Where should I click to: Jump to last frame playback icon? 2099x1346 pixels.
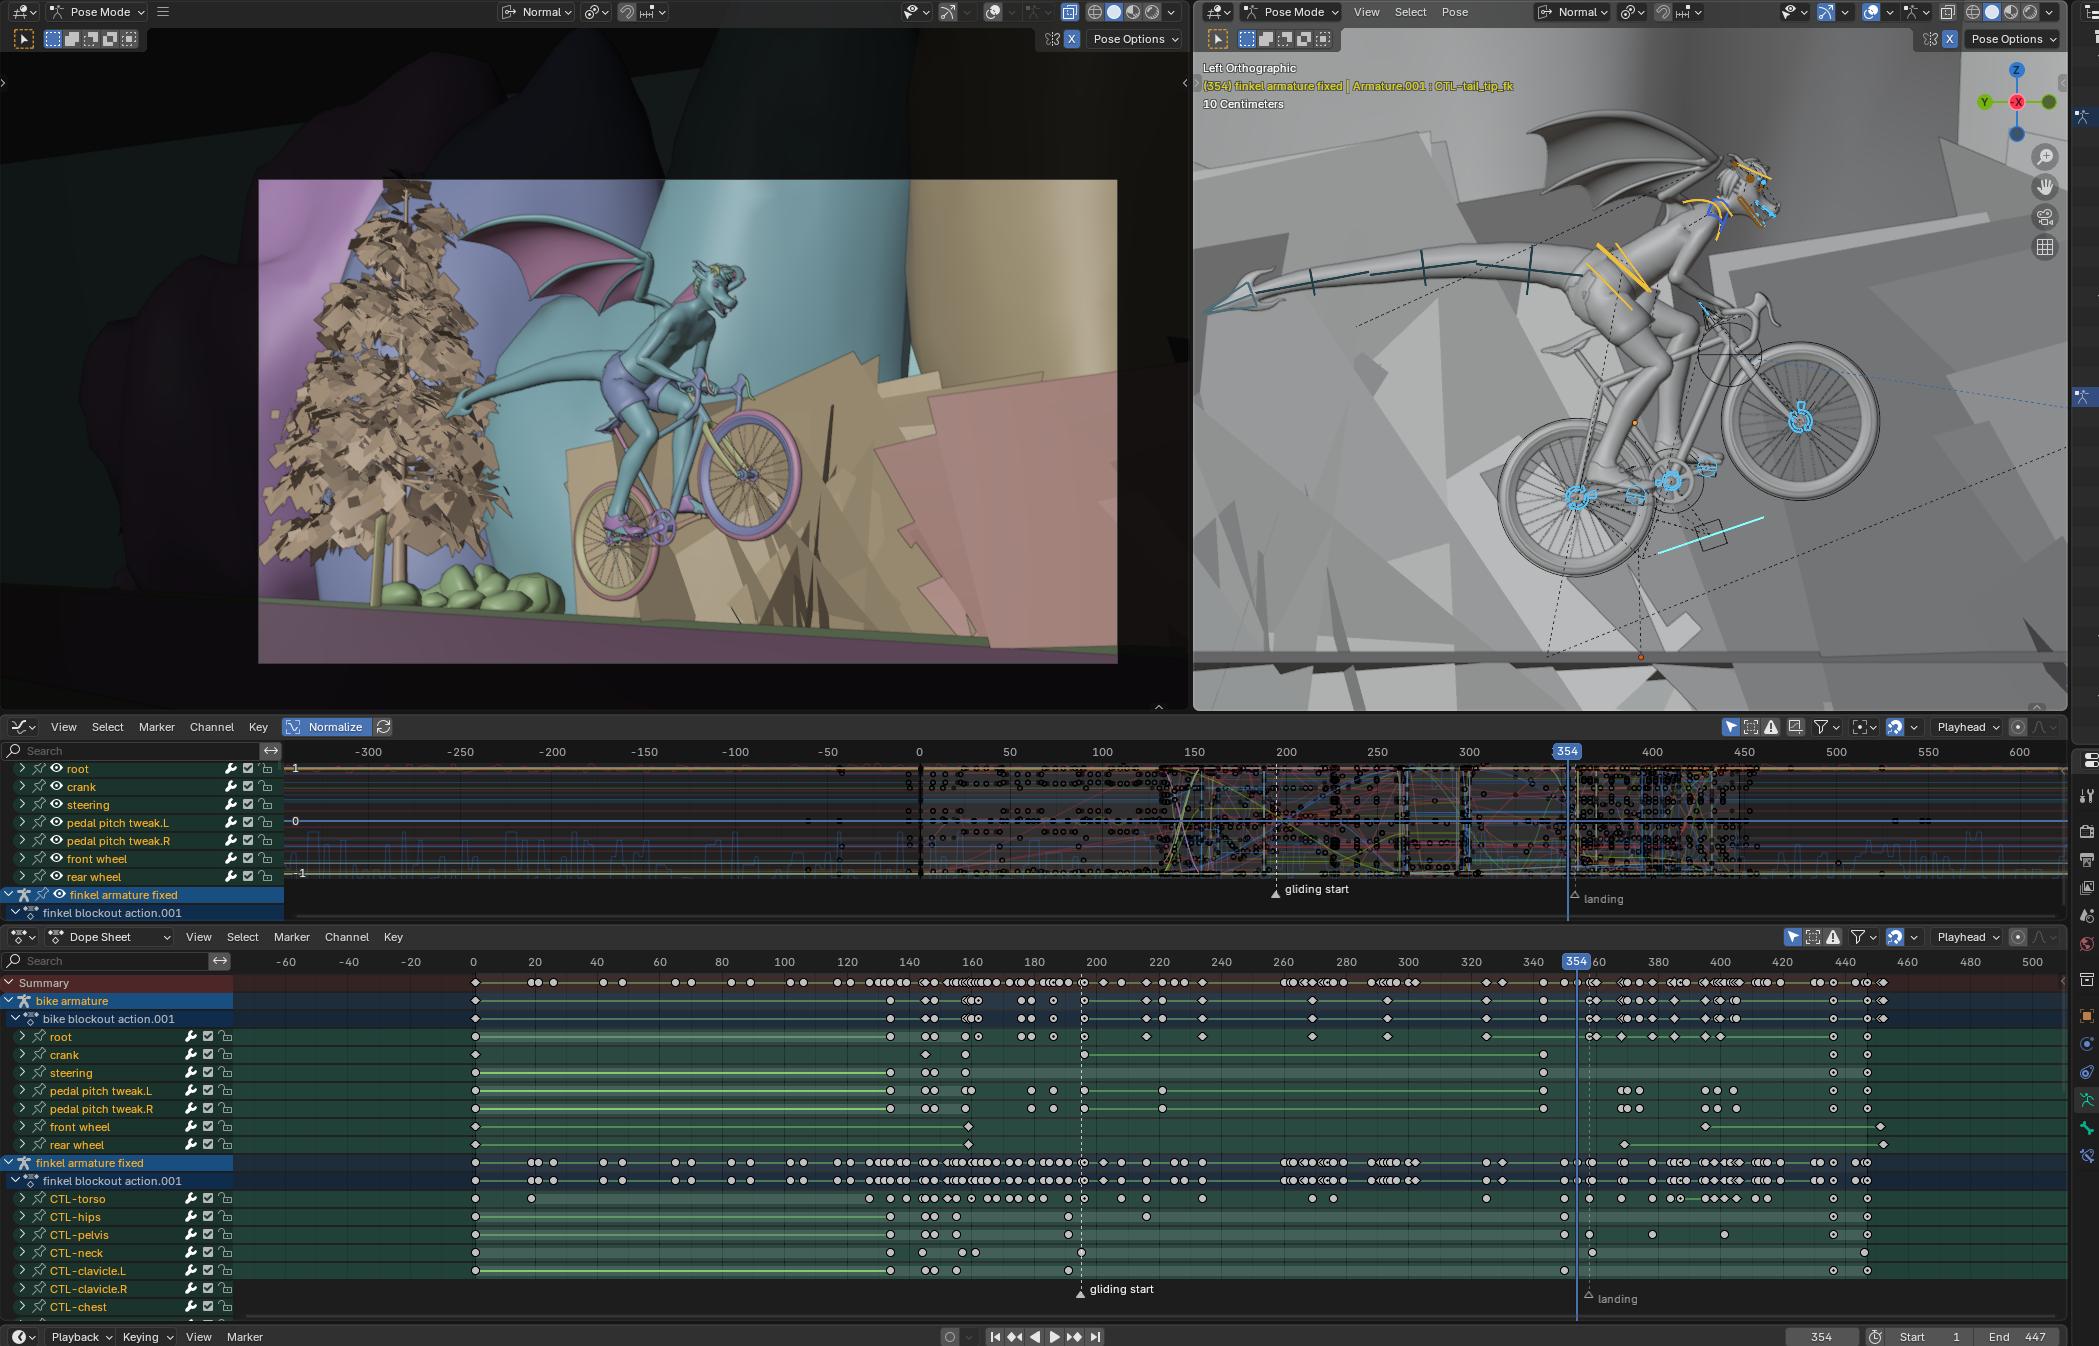click(x=1095, y=1337)
